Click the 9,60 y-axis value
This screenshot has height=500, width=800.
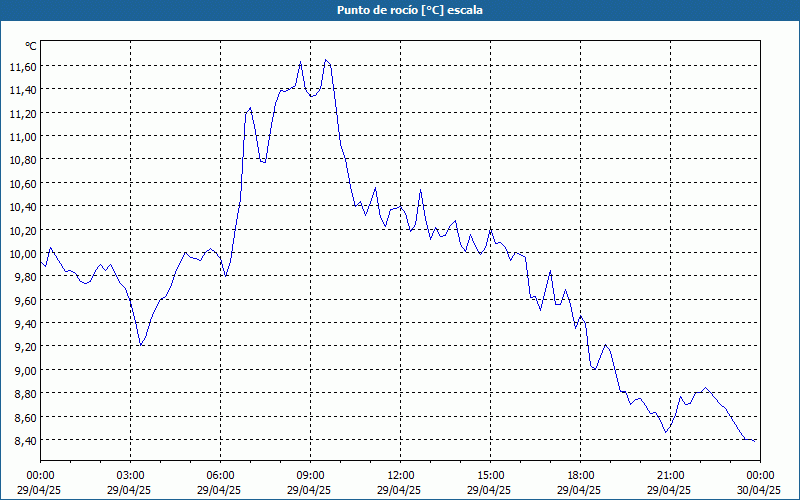pyautogui.click(x=26, y=301)
